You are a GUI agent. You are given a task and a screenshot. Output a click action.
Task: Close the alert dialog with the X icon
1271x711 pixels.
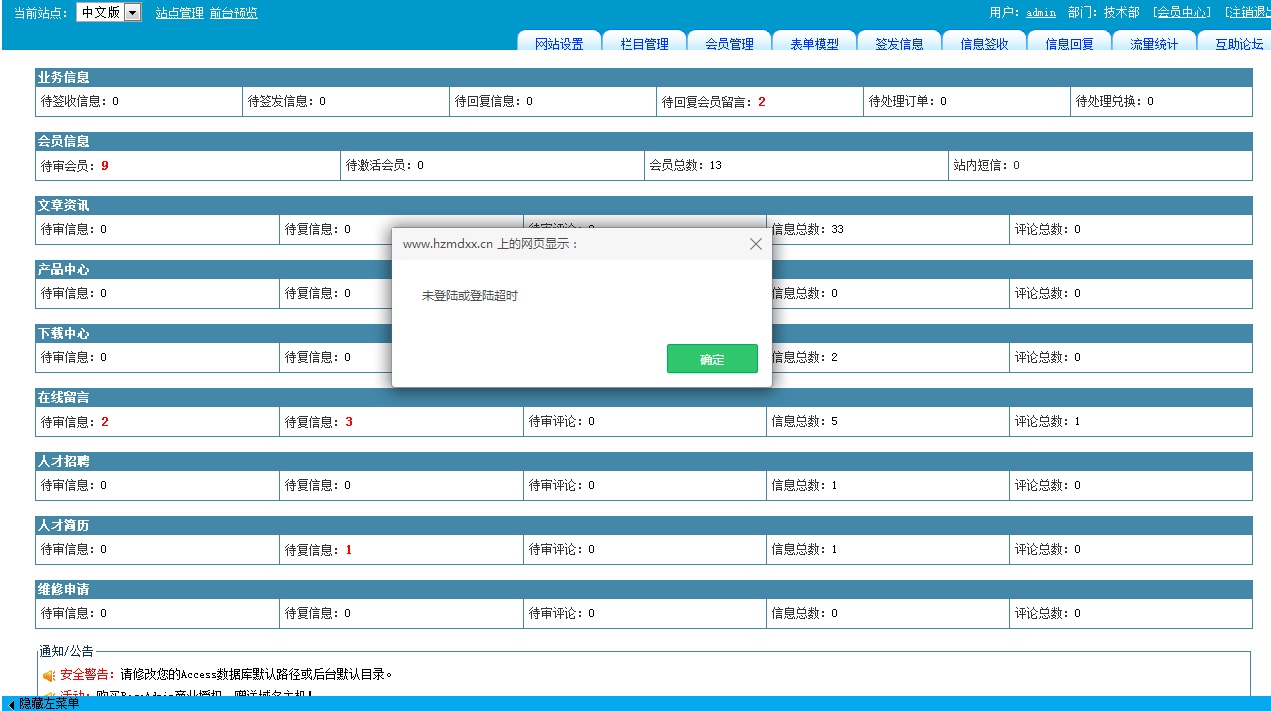point(756,244)
